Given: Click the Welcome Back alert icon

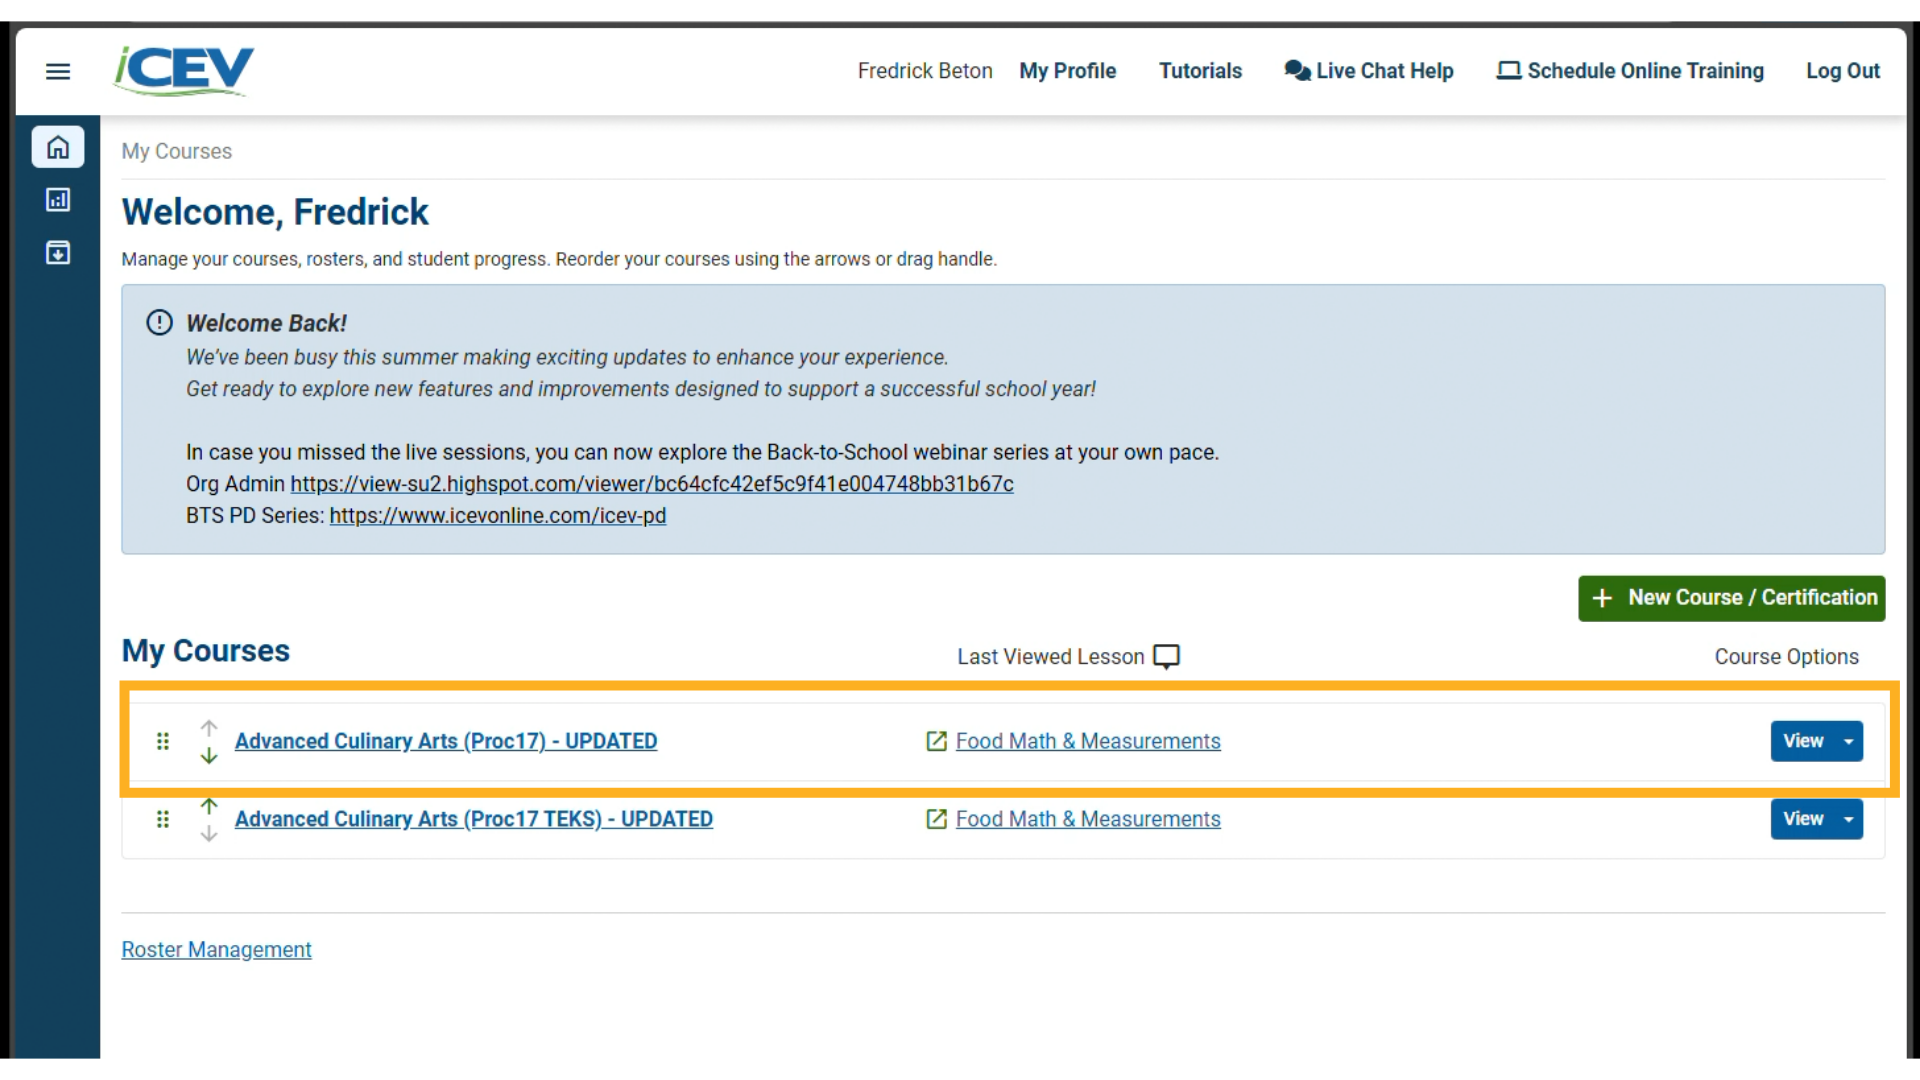Looking at the screenshot, I should (x=159, y=323).
